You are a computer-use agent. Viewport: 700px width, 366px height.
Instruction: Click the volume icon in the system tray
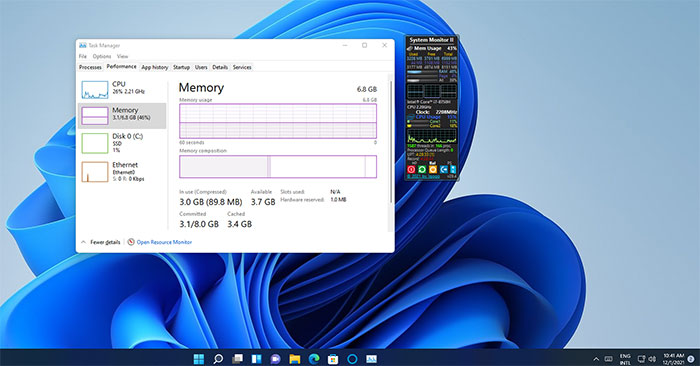pyautogui.click(x=652, y=359)
